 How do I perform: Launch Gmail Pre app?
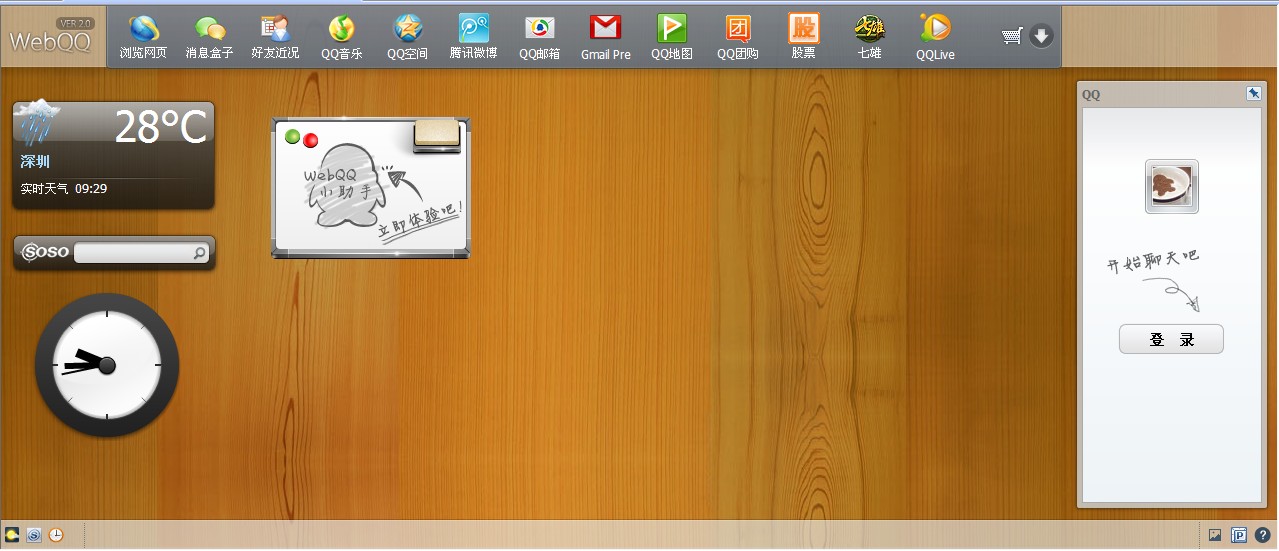coord(605,37)
